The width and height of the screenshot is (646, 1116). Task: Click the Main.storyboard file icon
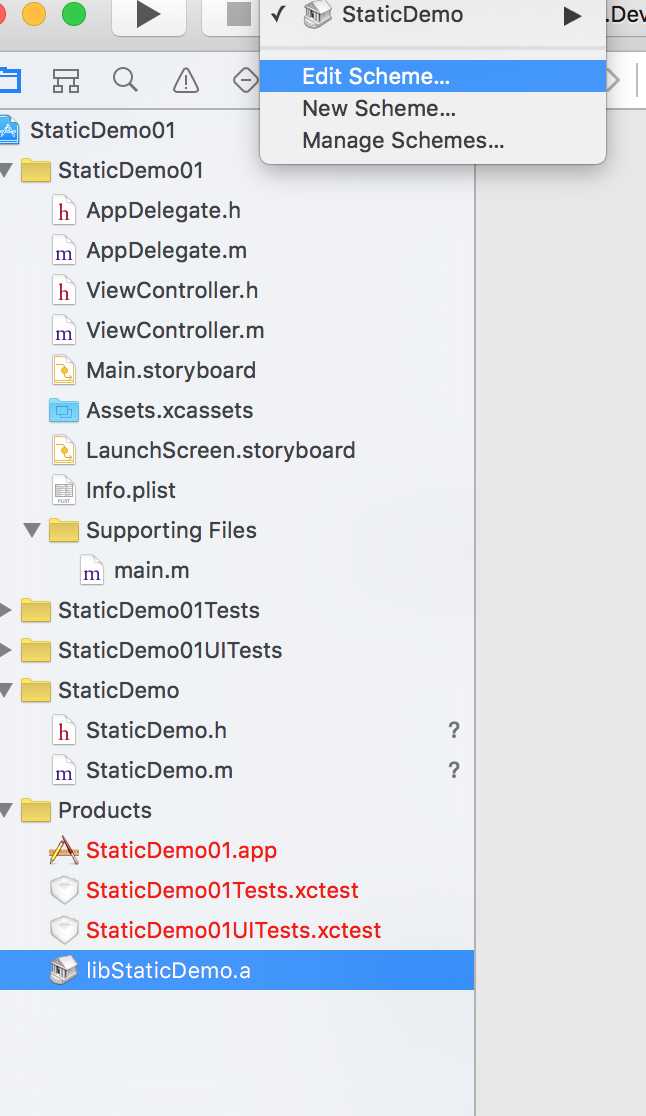[64, 371]
